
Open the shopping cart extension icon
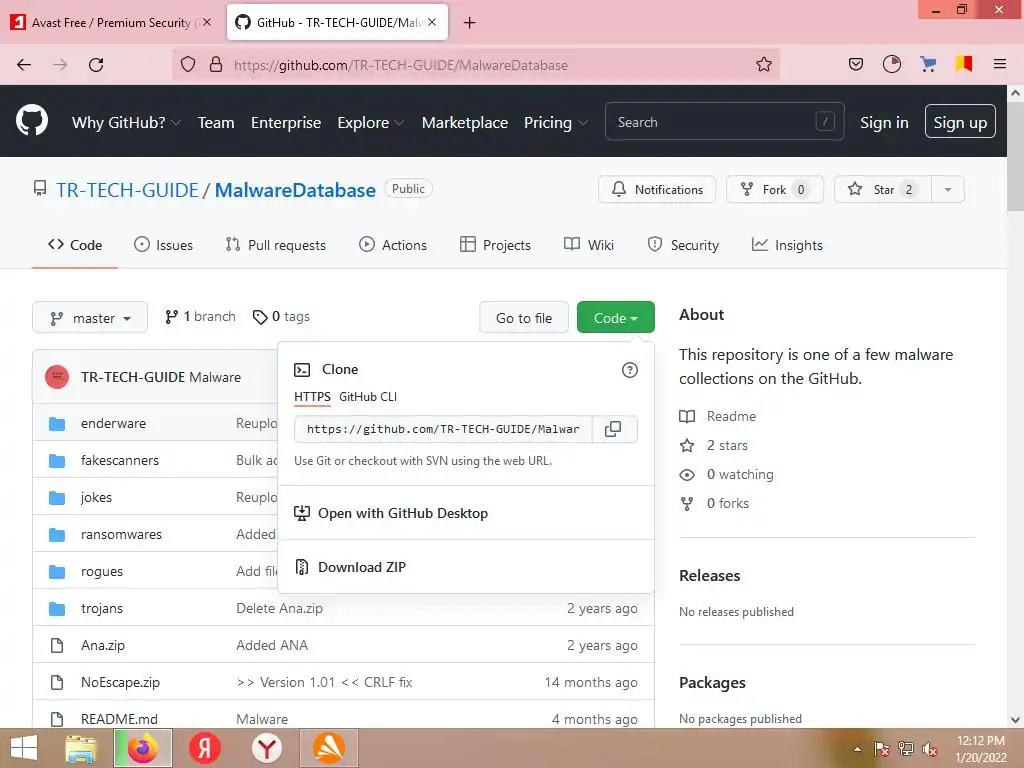coord(928,64)
